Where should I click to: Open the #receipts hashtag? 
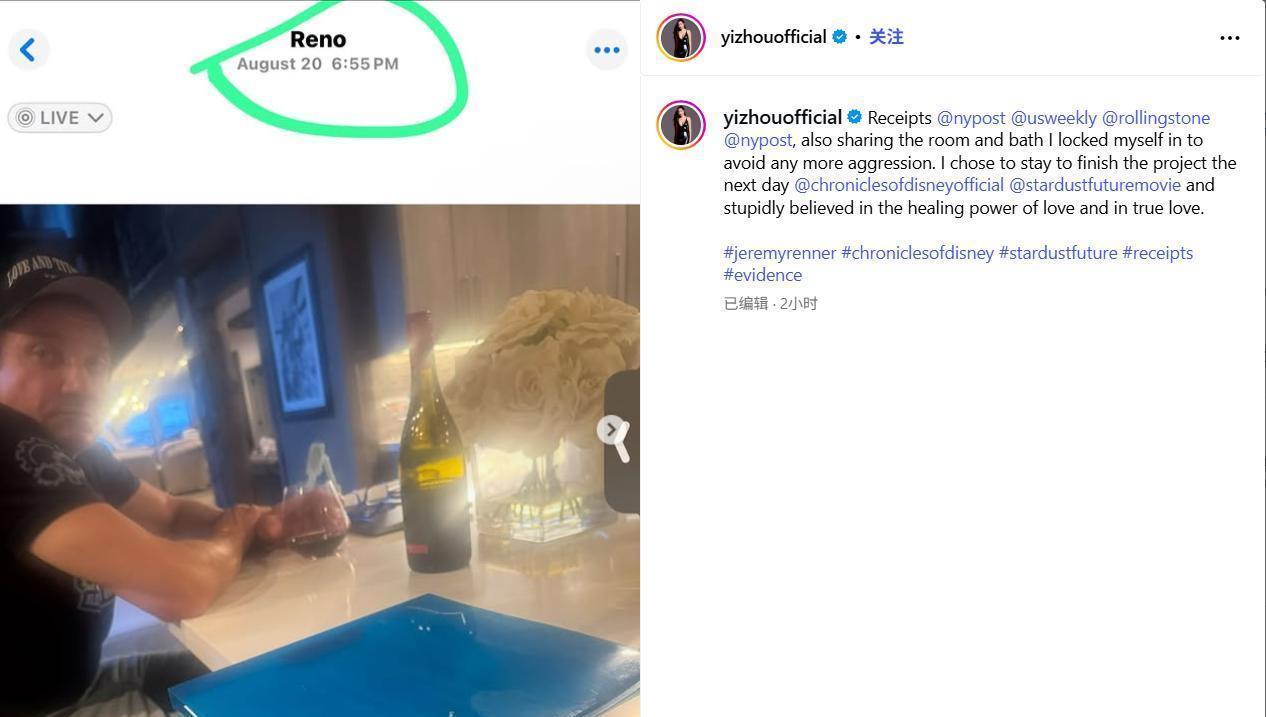1157,253
